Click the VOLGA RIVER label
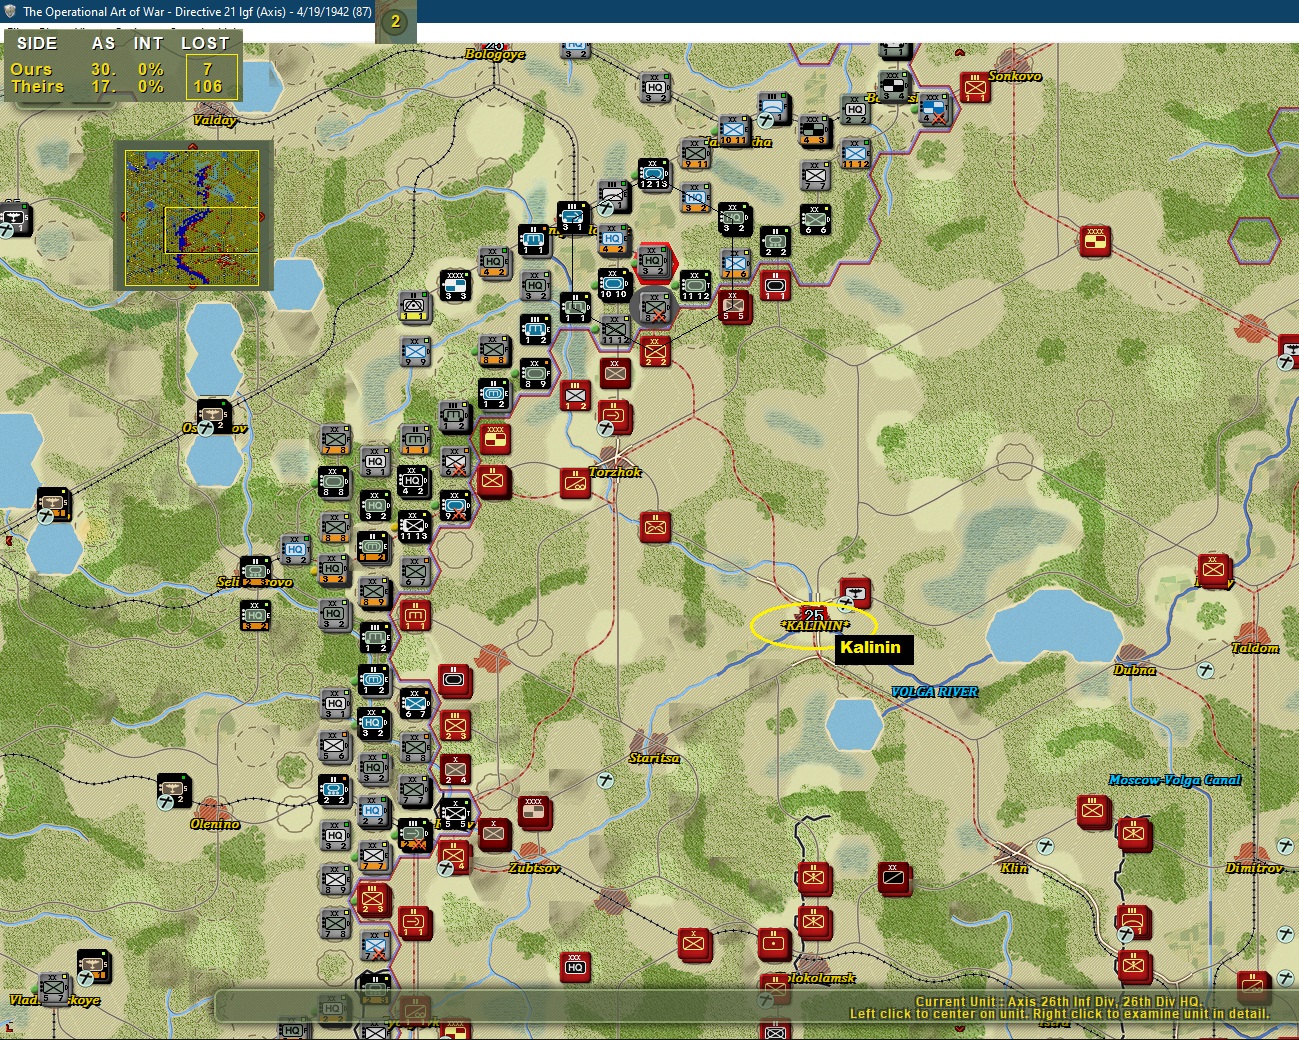The height and width of the screenshot is (1040, 1299). [934, 692]
